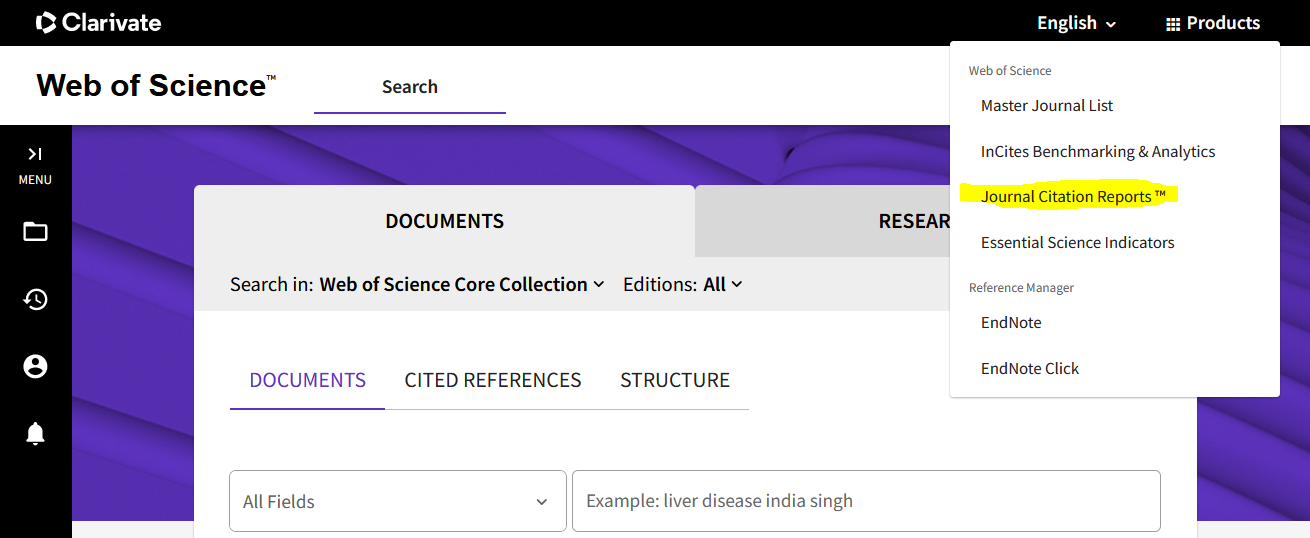1310x538 pixels.
Task: Open the folder icon in sidebar
Action: click(35, 232)
